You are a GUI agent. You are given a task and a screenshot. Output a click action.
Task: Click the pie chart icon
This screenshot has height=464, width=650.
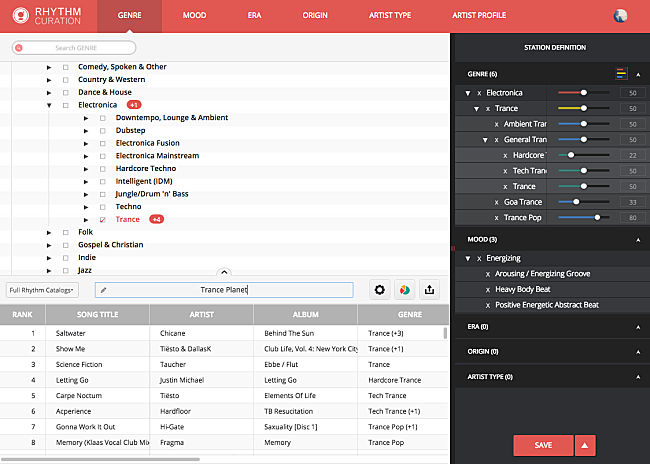coord(405,290)
